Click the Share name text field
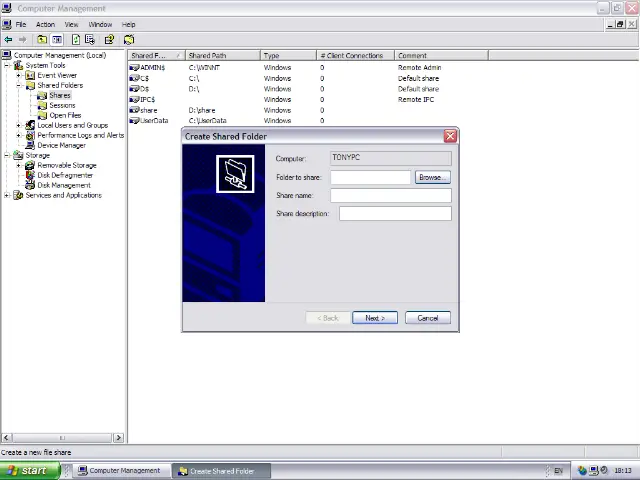640x480 pixels. 390,196
